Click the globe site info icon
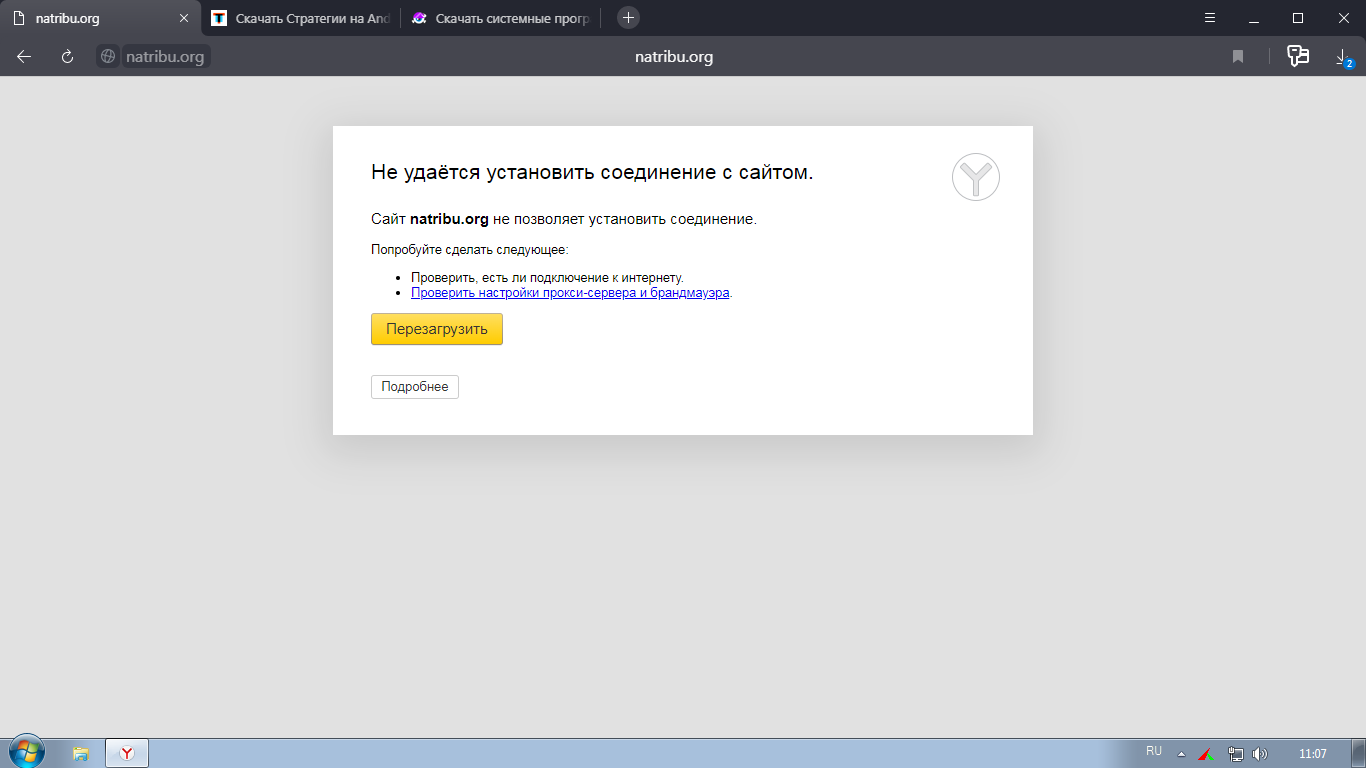The image size is (1366, 768). coord(108,57)
